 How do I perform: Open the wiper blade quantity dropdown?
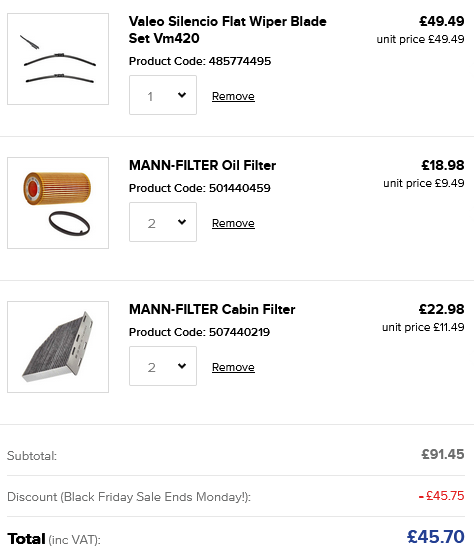pos(163,95)
